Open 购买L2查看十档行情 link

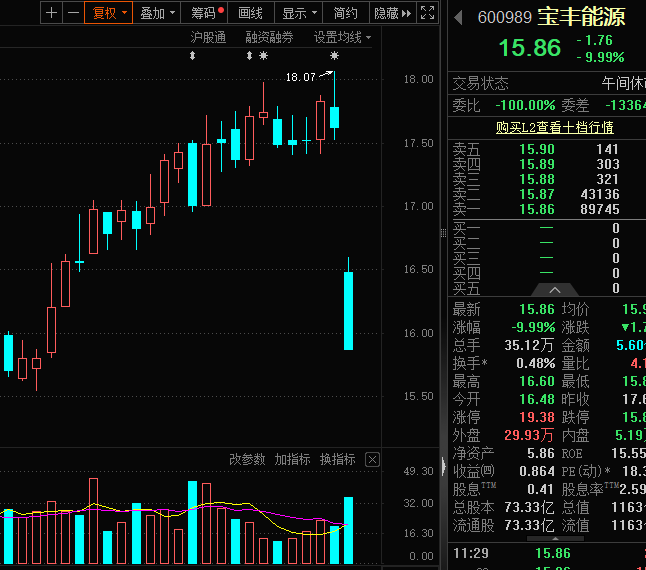pyautogui.click(x=555, y=127)
